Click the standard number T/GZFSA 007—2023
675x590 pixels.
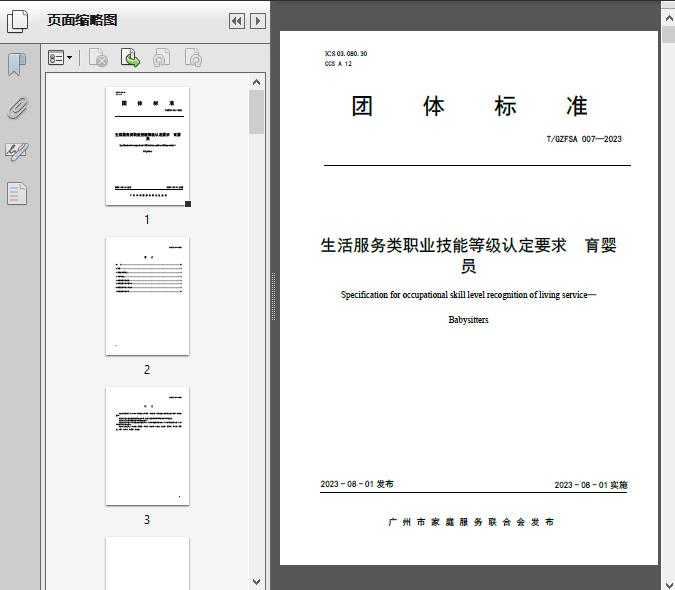pyautogui.click(x=584, y=139)
